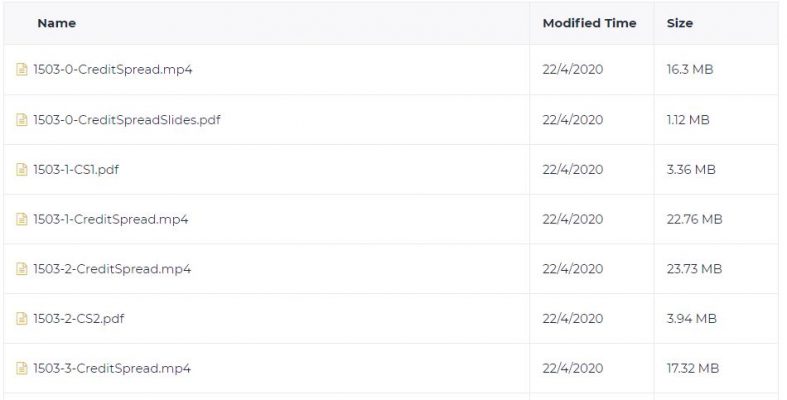Click file icon next to 1503-2-CS2.pdf
Image resolution: width=787 pixels, height=400 pixels.
click(22, 318)
